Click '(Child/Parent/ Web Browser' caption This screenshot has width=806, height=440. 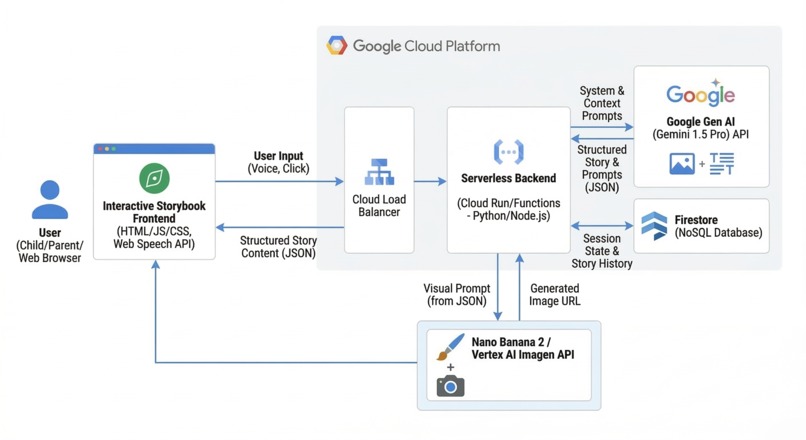click(x=50, y=252)
